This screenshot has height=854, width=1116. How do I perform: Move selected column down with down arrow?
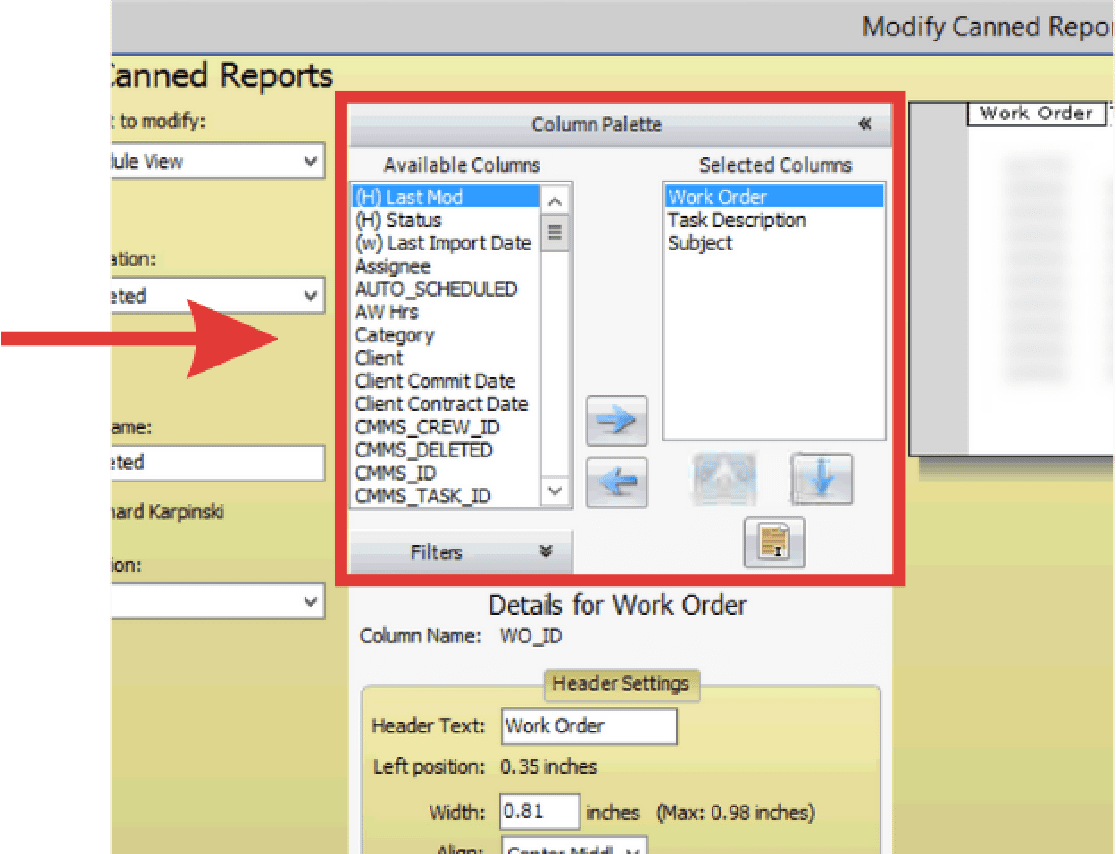[x=821, y=478]
